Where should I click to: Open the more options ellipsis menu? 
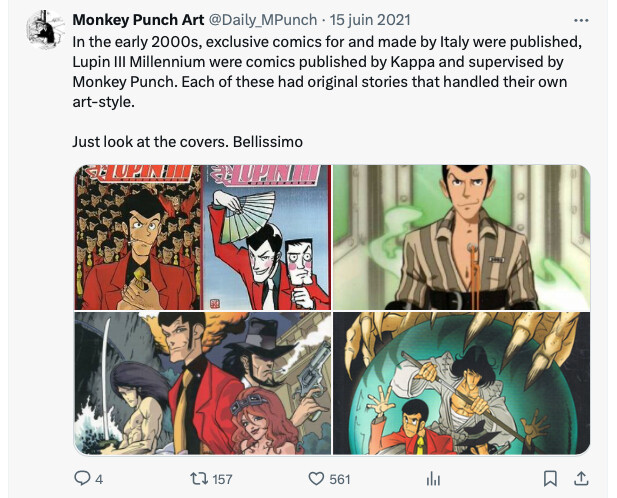pos(581,20)
